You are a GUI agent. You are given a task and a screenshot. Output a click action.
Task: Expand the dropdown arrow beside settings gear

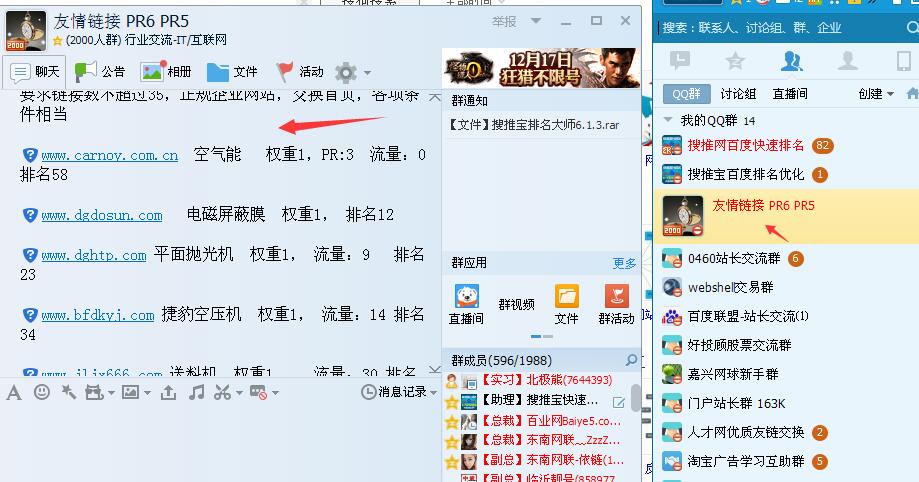click(x=367, y=73)
